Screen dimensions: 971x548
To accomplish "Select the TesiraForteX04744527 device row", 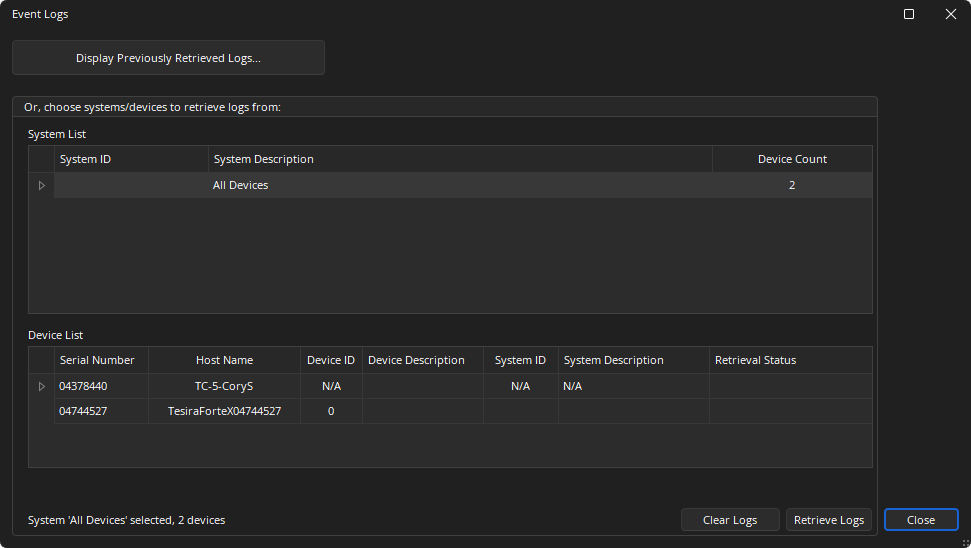I will (x=224, y=411).
